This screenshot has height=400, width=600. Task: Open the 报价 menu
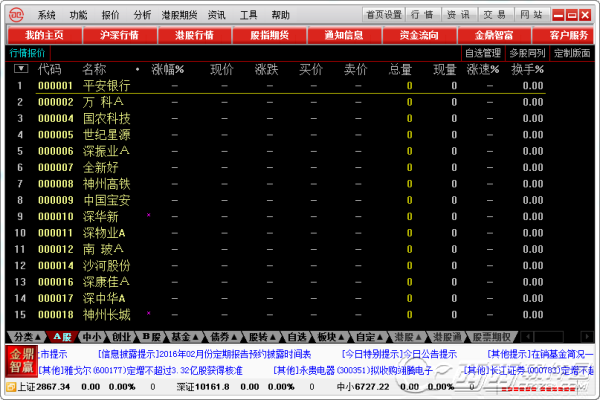(111, 15)
